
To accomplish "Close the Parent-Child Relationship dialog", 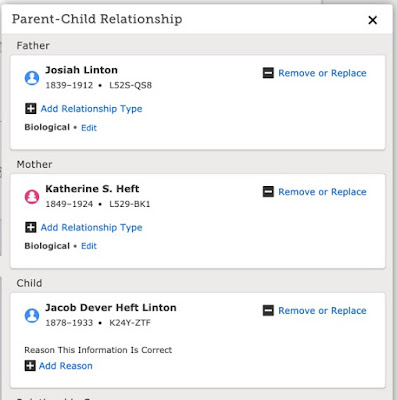I will coord(372,20).
